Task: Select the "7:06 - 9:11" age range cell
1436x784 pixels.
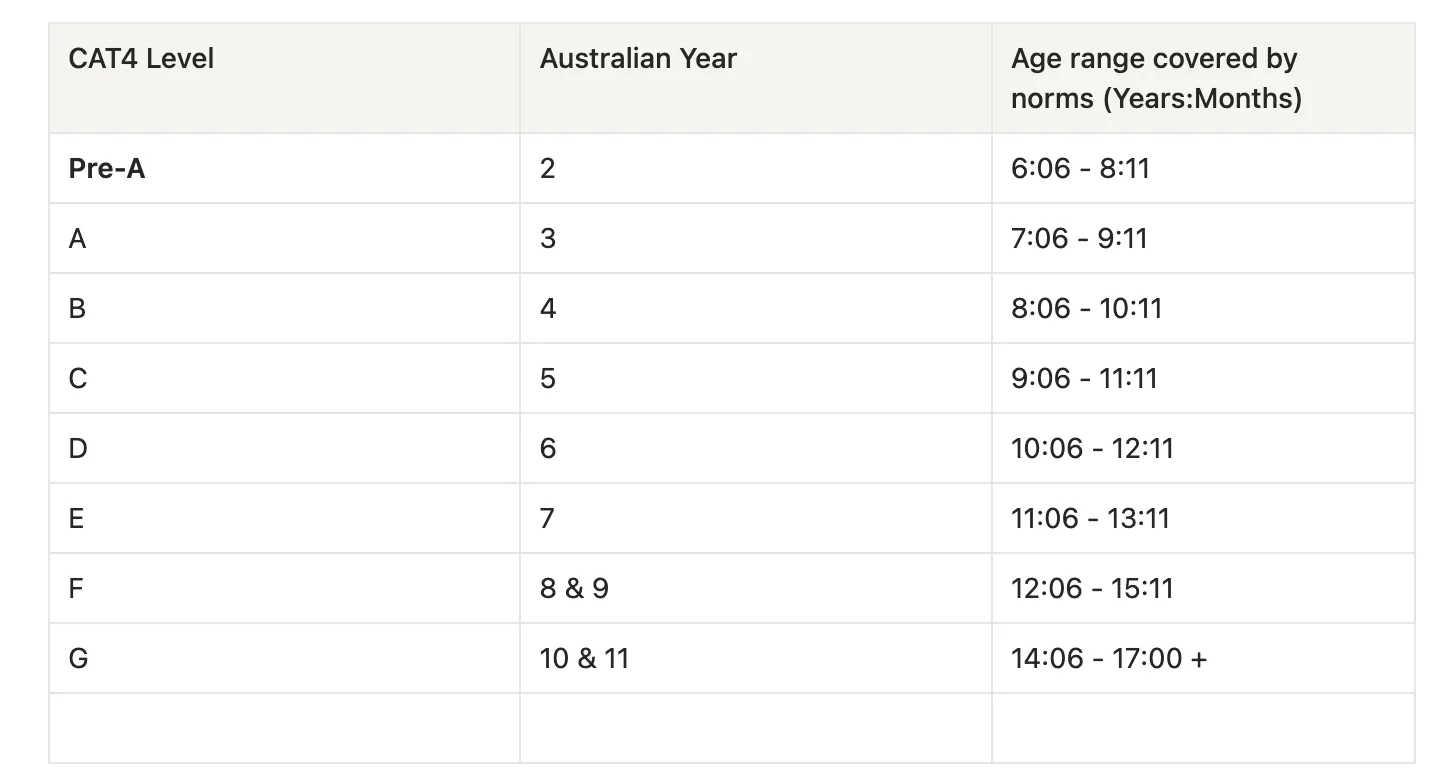Action: (1079, 238)
